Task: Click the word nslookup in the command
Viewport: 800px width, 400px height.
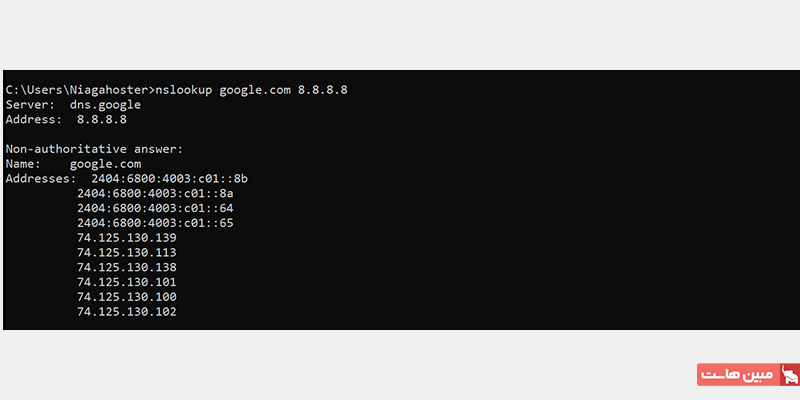Action: [x=184, y=90]
